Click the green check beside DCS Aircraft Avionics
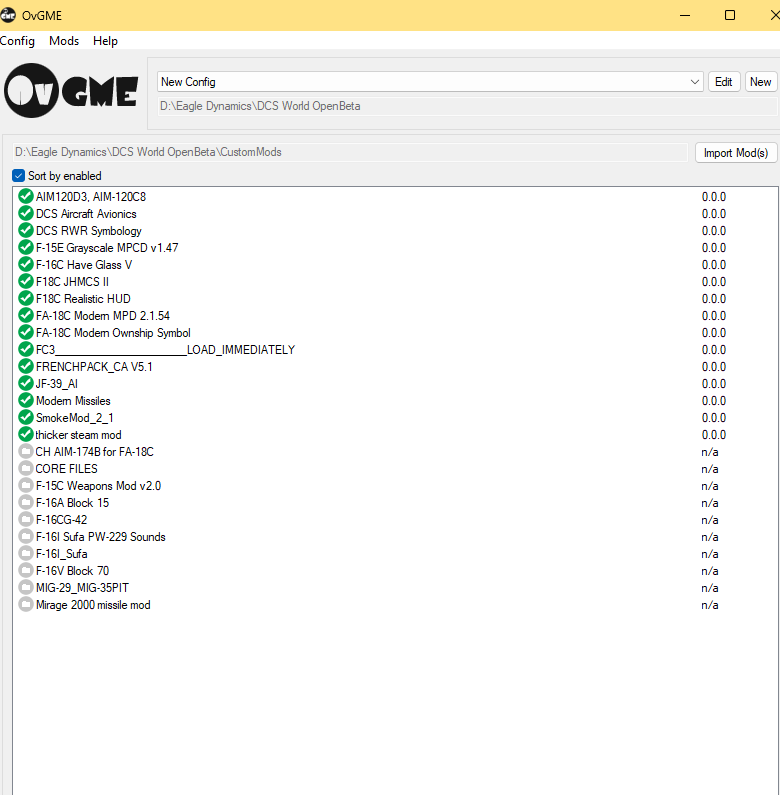 coord(25,213)
